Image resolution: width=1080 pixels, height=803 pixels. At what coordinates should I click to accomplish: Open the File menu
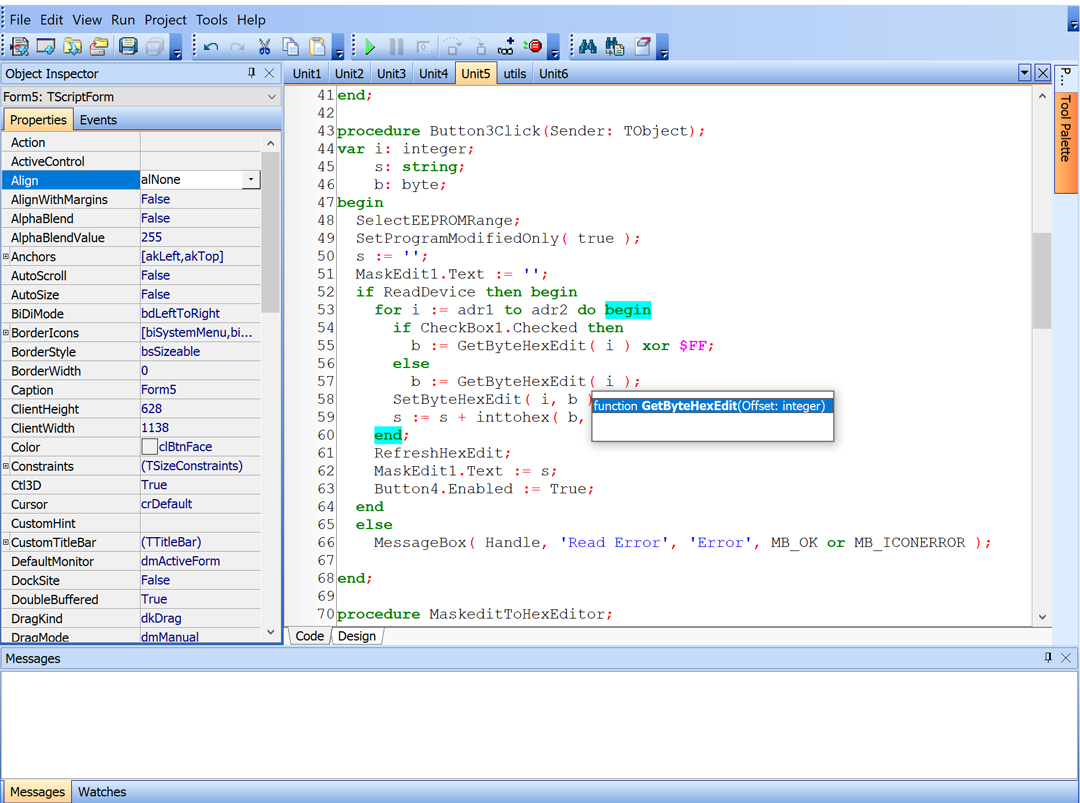point(20,20)
